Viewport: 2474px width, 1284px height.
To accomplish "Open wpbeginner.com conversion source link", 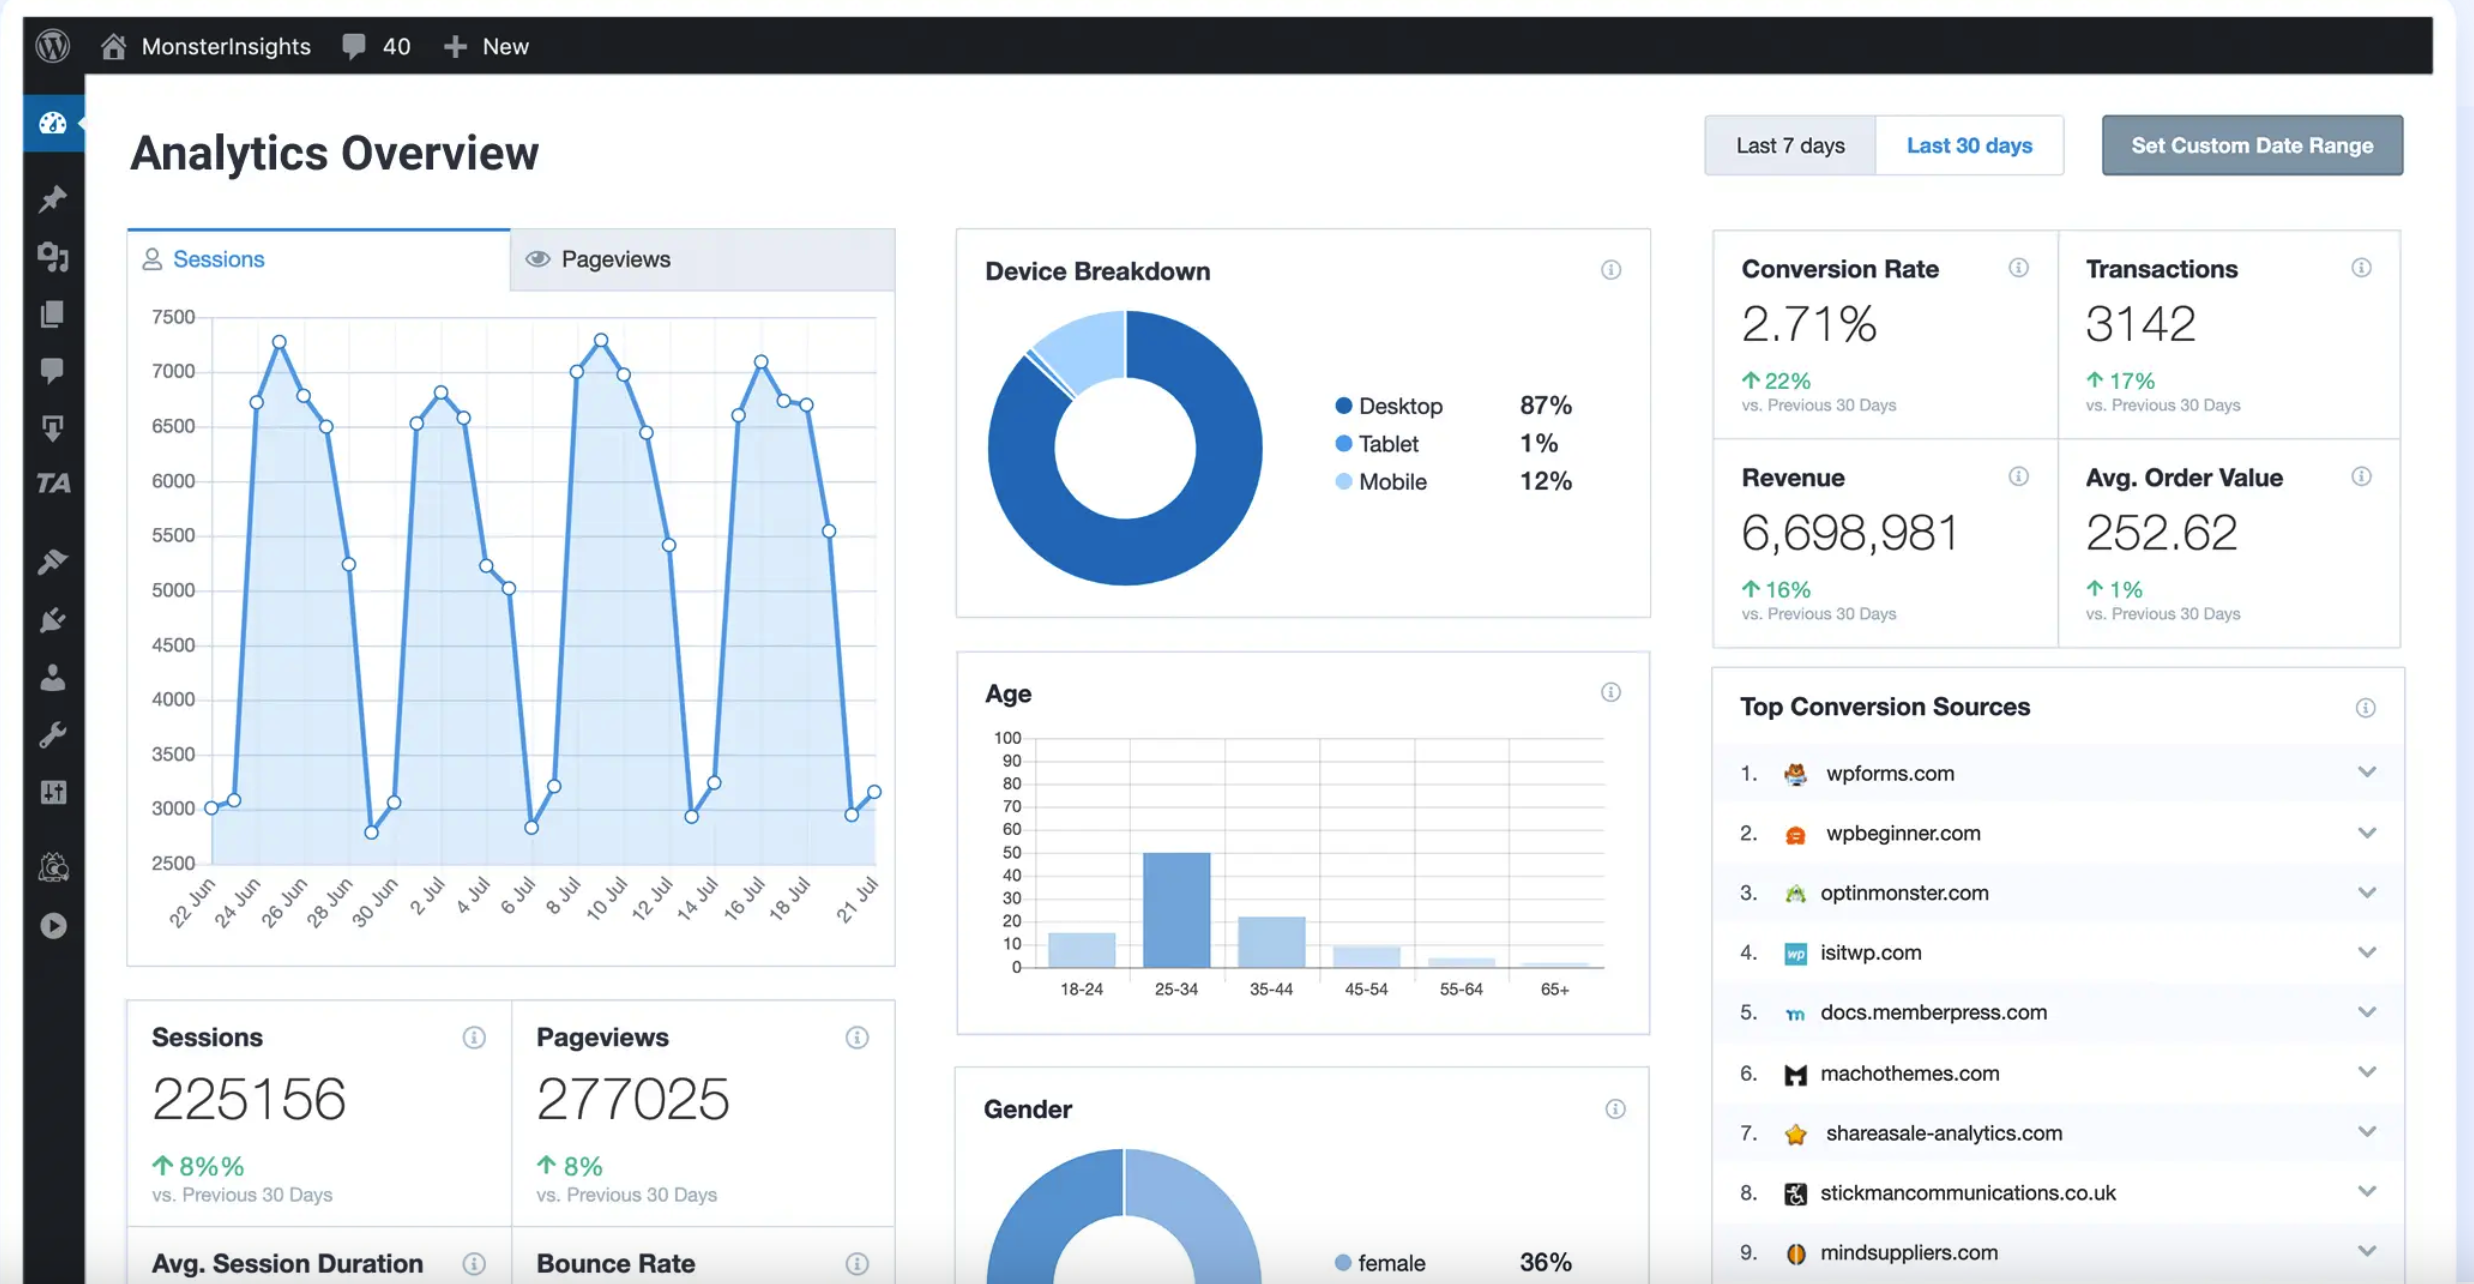I will [1901, 832].
